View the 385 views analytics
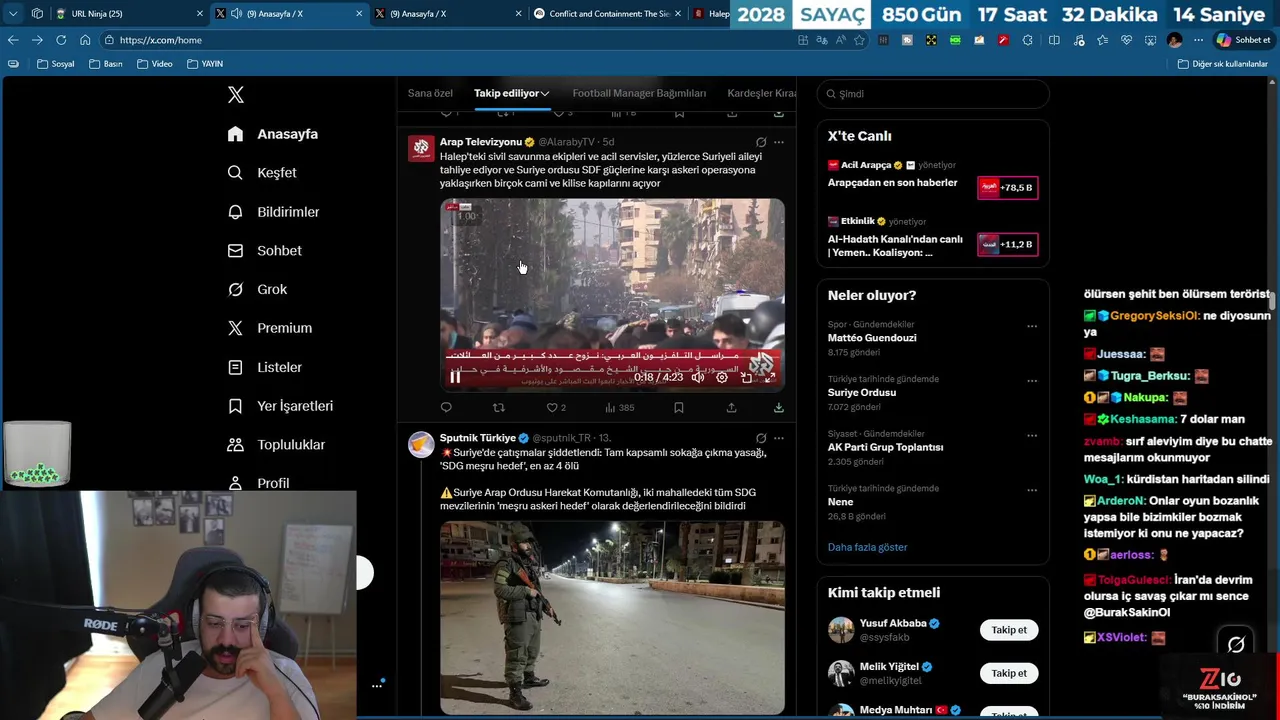The height and width of the screenshot is (720, 1280). (620, 408)
